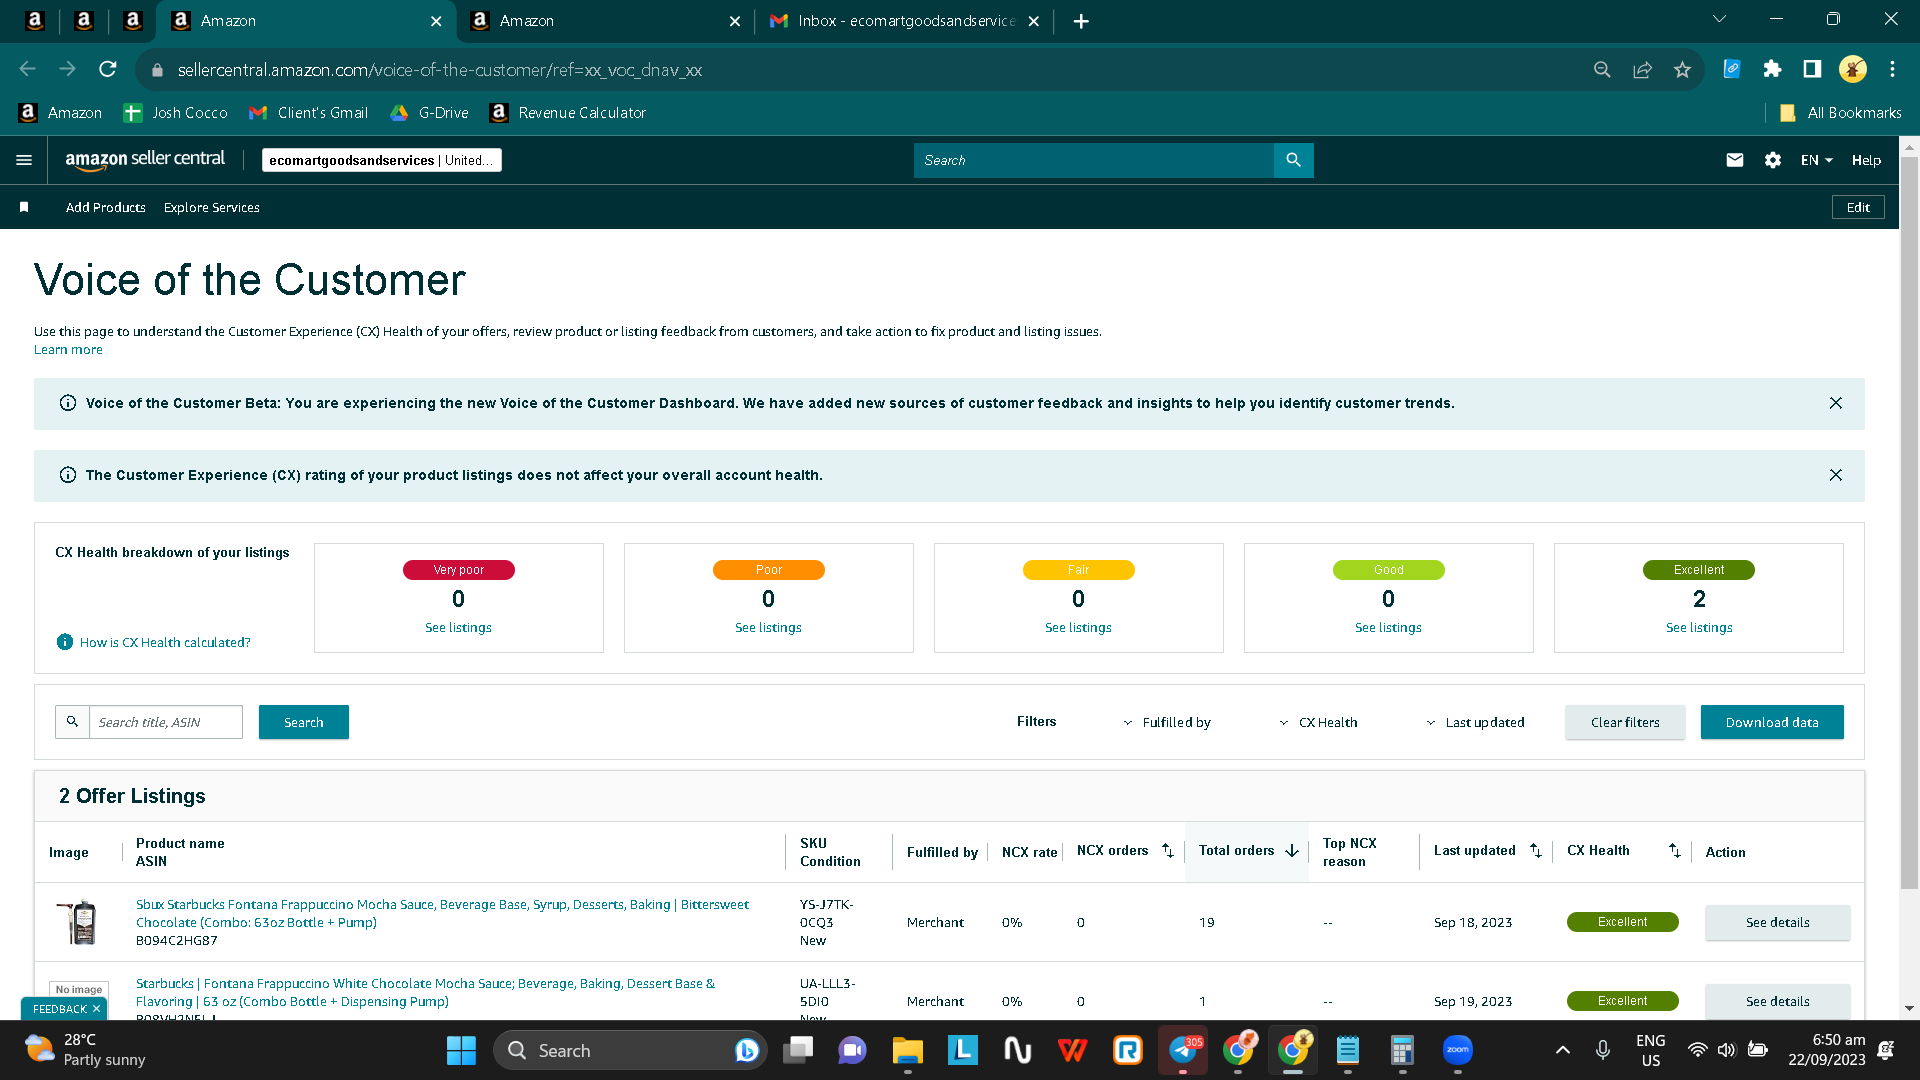1920x1080 pixels.
Task: Click the Seller Central top search field
Action: pos(1094,160)
